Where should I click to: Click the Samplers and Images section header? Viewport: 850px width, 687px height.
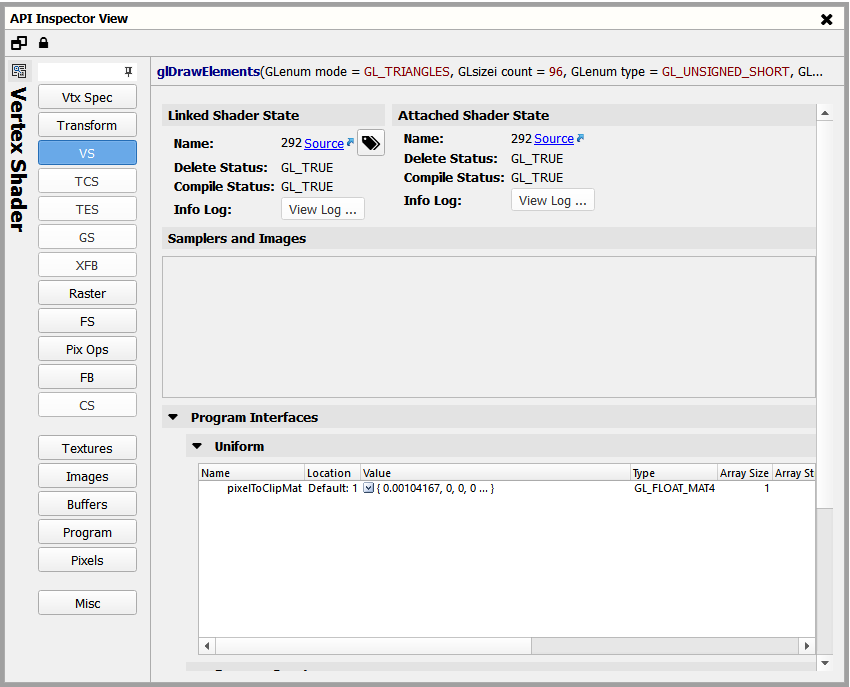[488, 239]
